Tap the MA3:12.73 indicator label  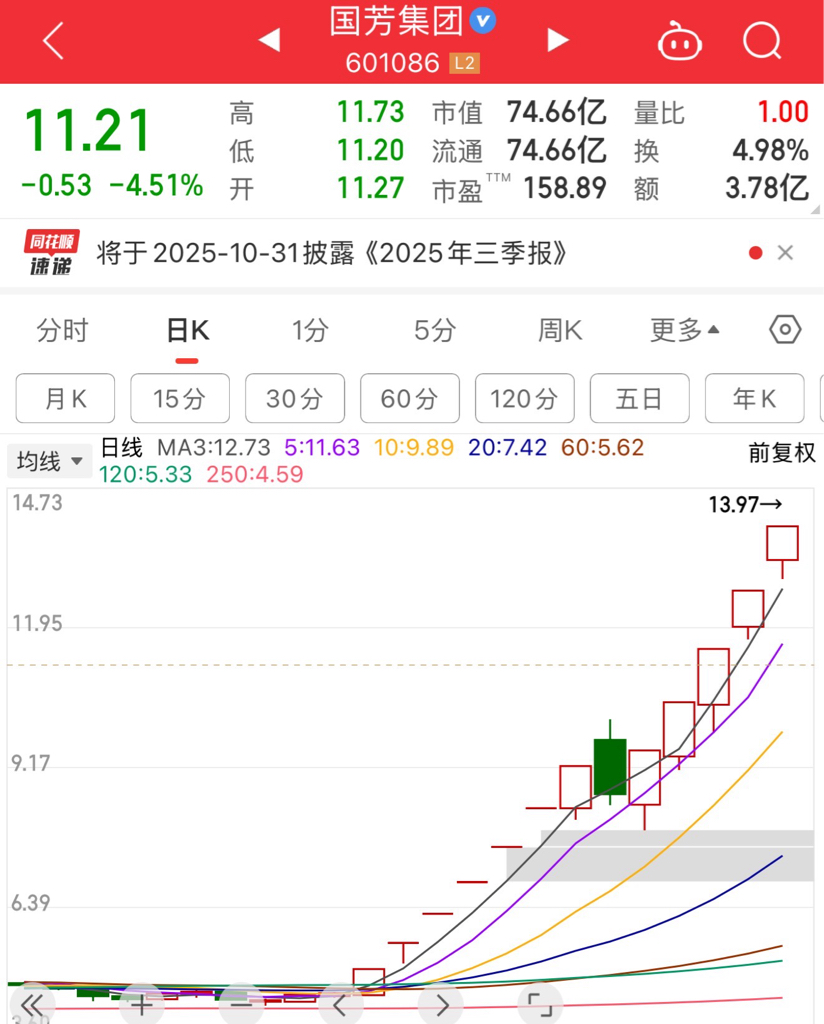click(214, 447)
